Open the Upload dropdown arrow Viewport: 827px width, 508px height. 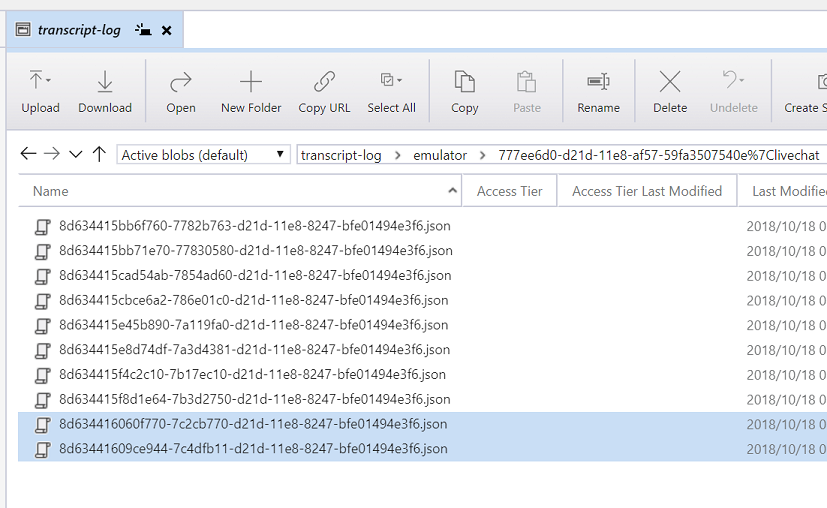coord(49,81)
